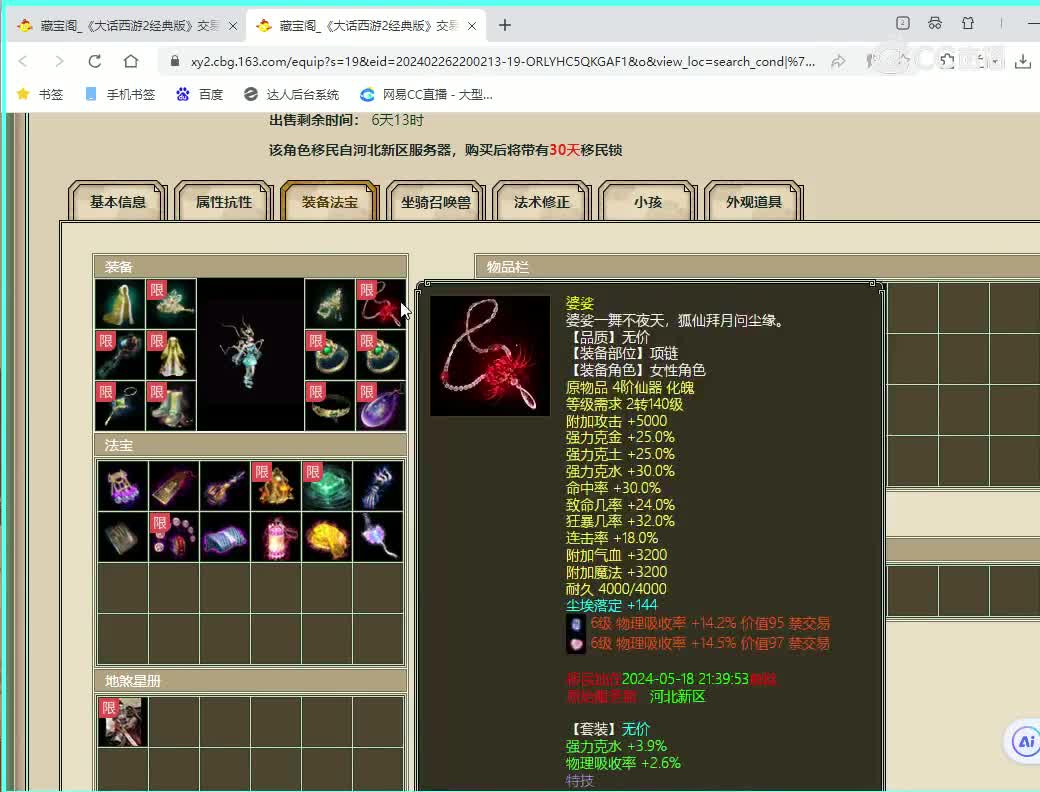This screenshot has height=792, width=1040.
Task: Select the scepter weapon equipment icon
Action: (120, 355)
